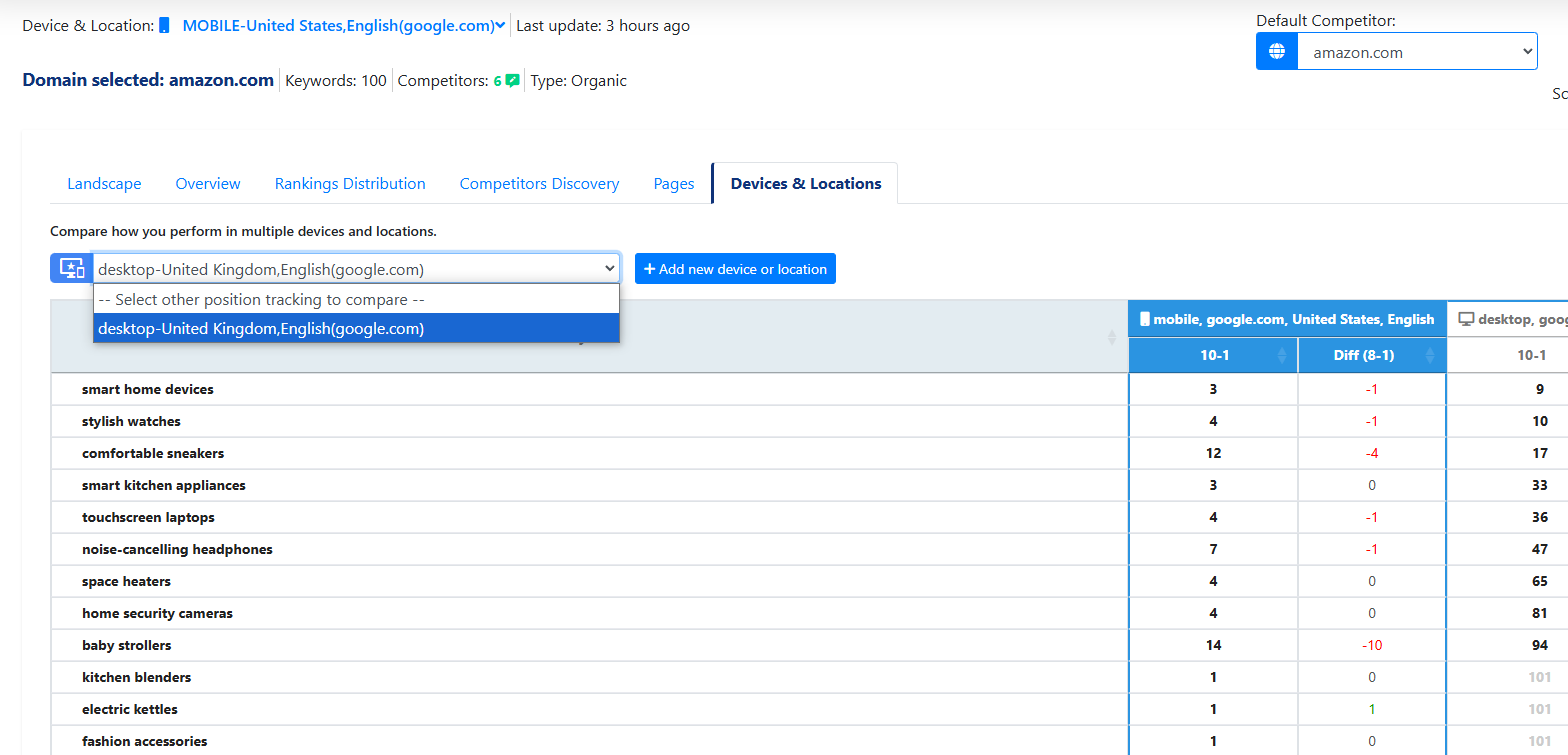This screenshot has width=1568, height=755.
Task: Click desktop rank 65 for space heaters
Action: [1539, 581]
